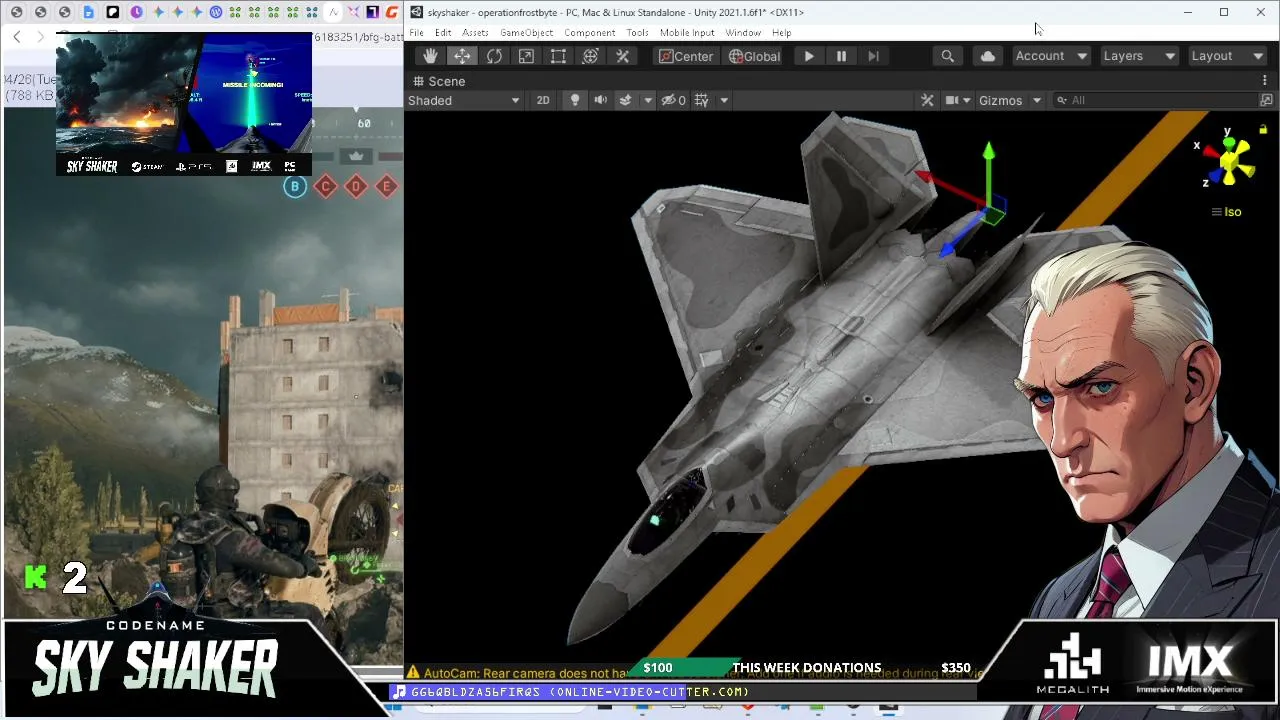Open the Shaded draw mode dropdown
The image size is (1280, 720).
click(x=464, y=100)
